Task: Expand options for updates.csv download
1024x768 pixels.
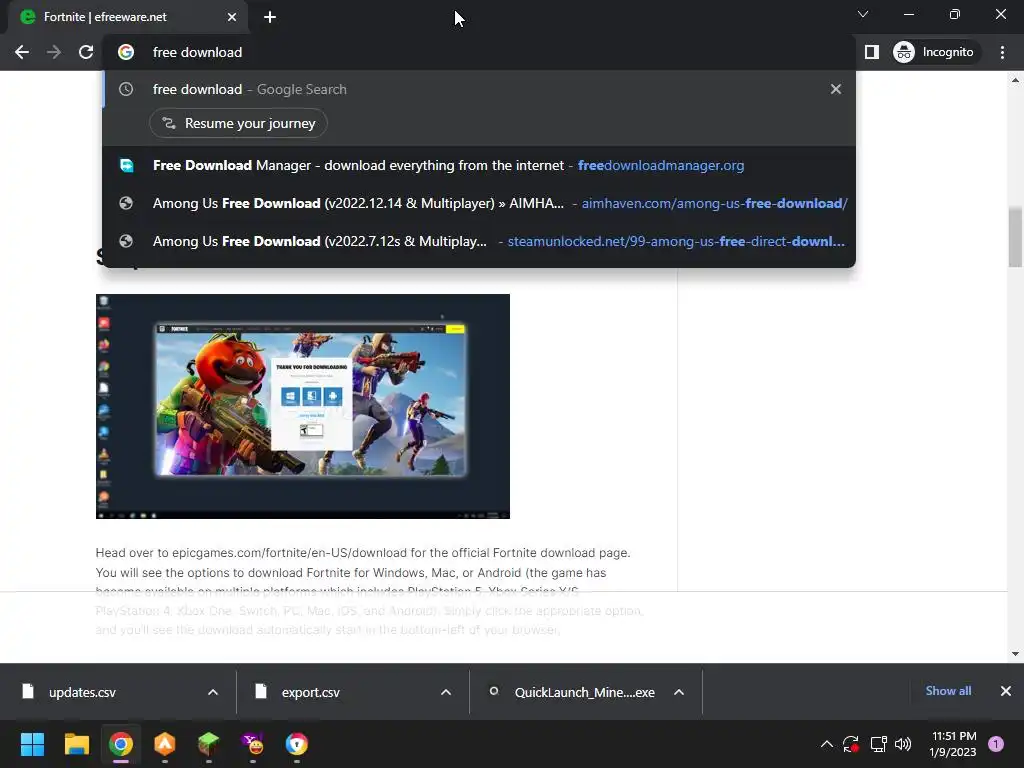Action: [213, 692]
